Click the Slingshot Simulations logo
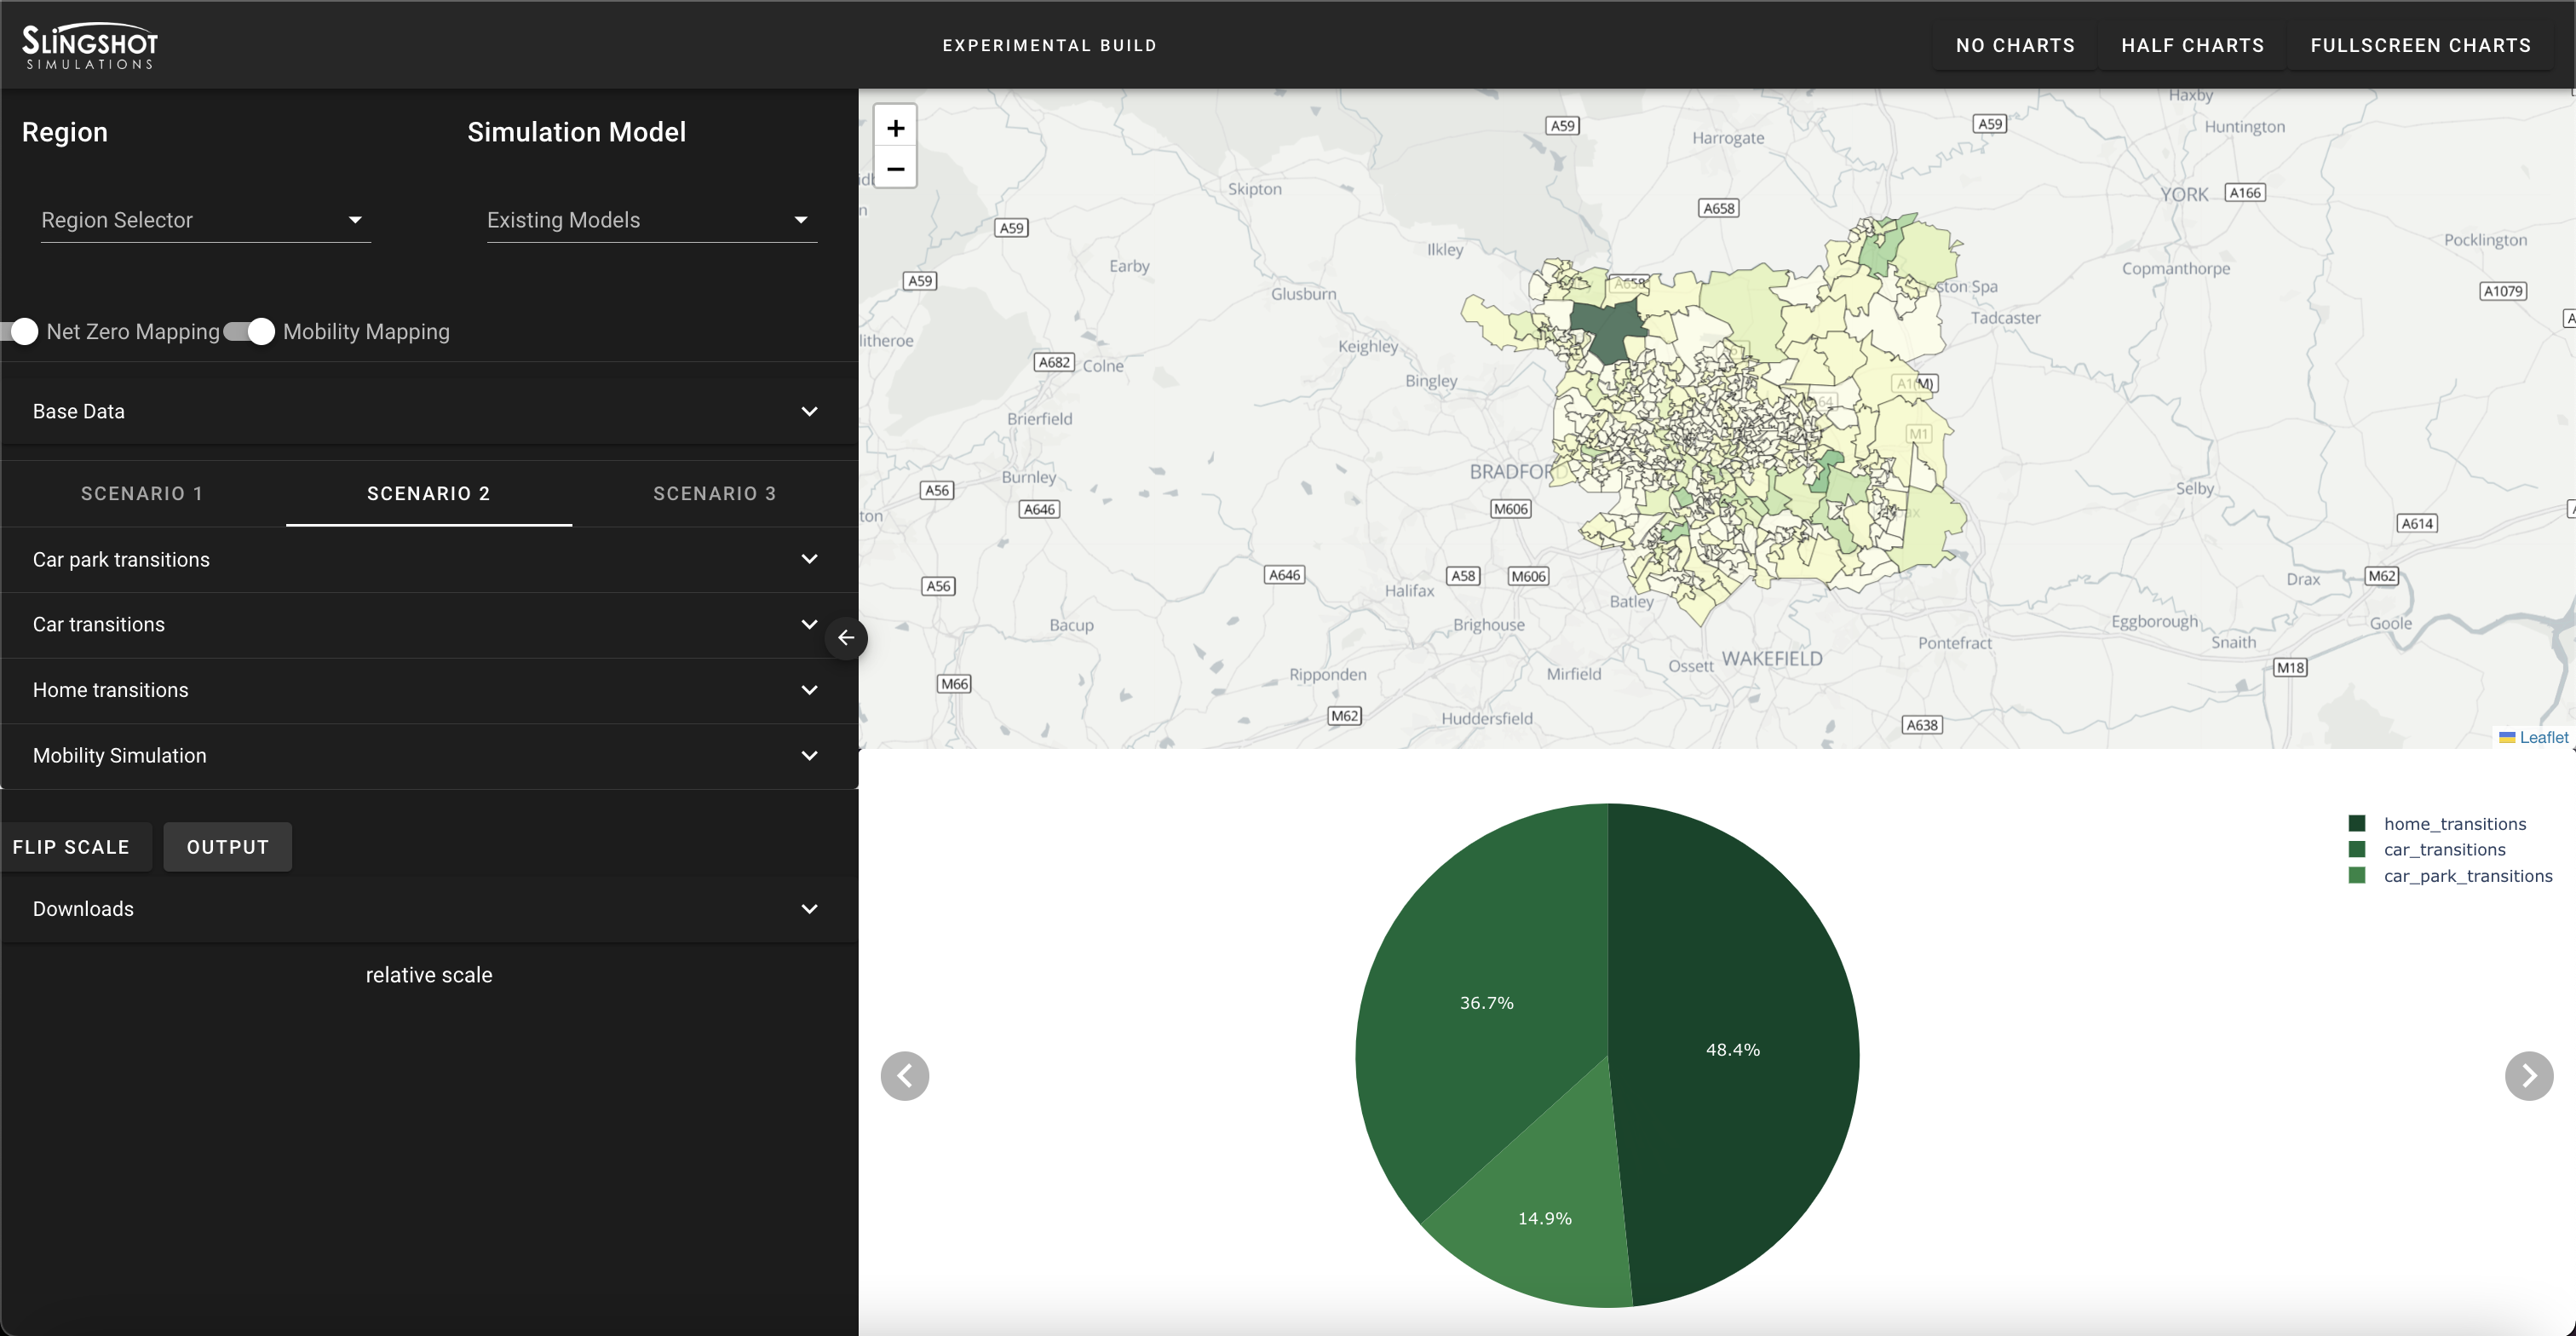This screenshot has width=2576, height=1336. pyautogui.click(x=90, y=45)
